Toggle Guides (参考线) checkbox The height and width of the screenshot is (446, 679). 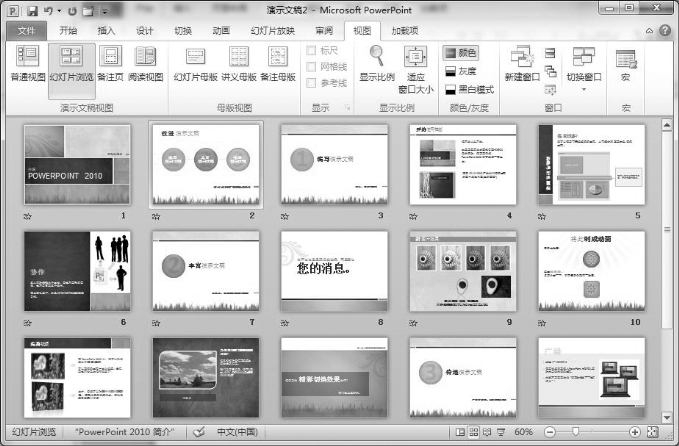(x=311, y=83)
